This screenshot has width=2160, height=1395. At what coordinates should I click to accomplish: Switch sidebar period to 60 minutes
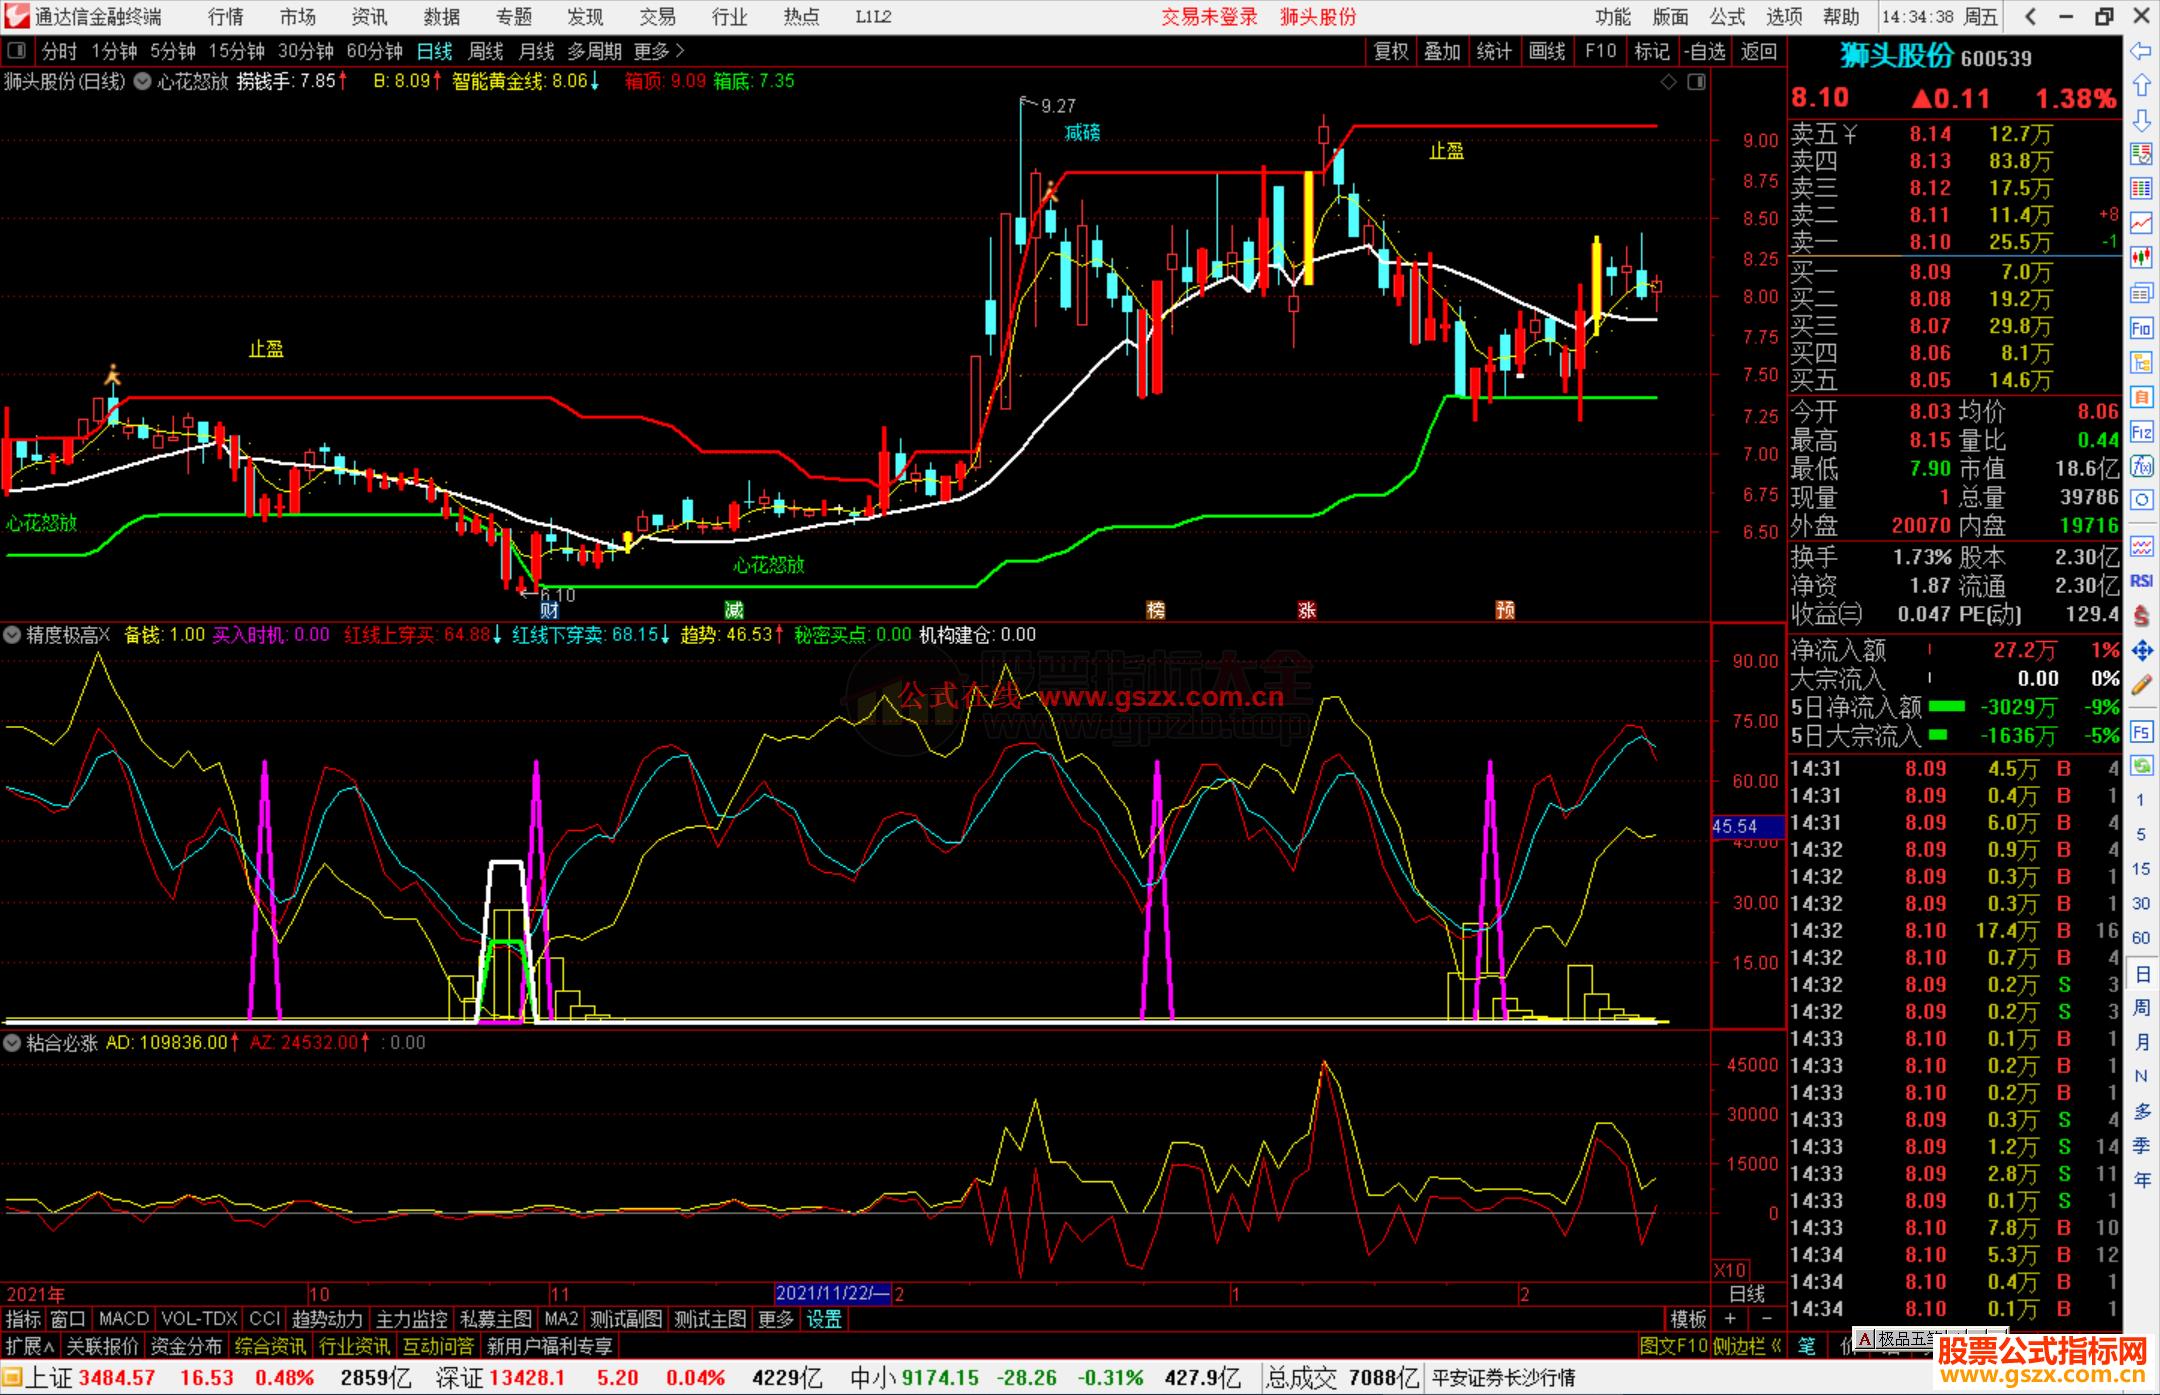coord(2141,938)
